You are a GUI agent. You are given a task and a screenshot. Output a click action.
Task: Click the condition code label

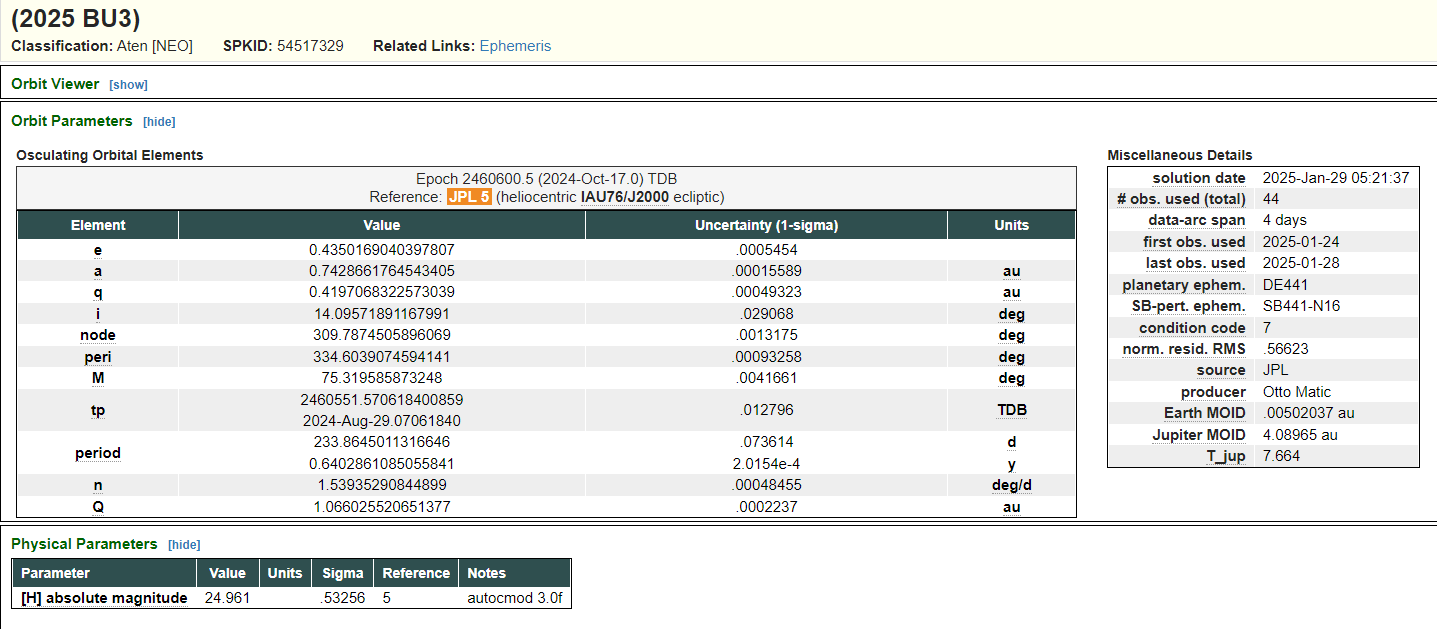pyautogui.click(x=1192, y=328)
